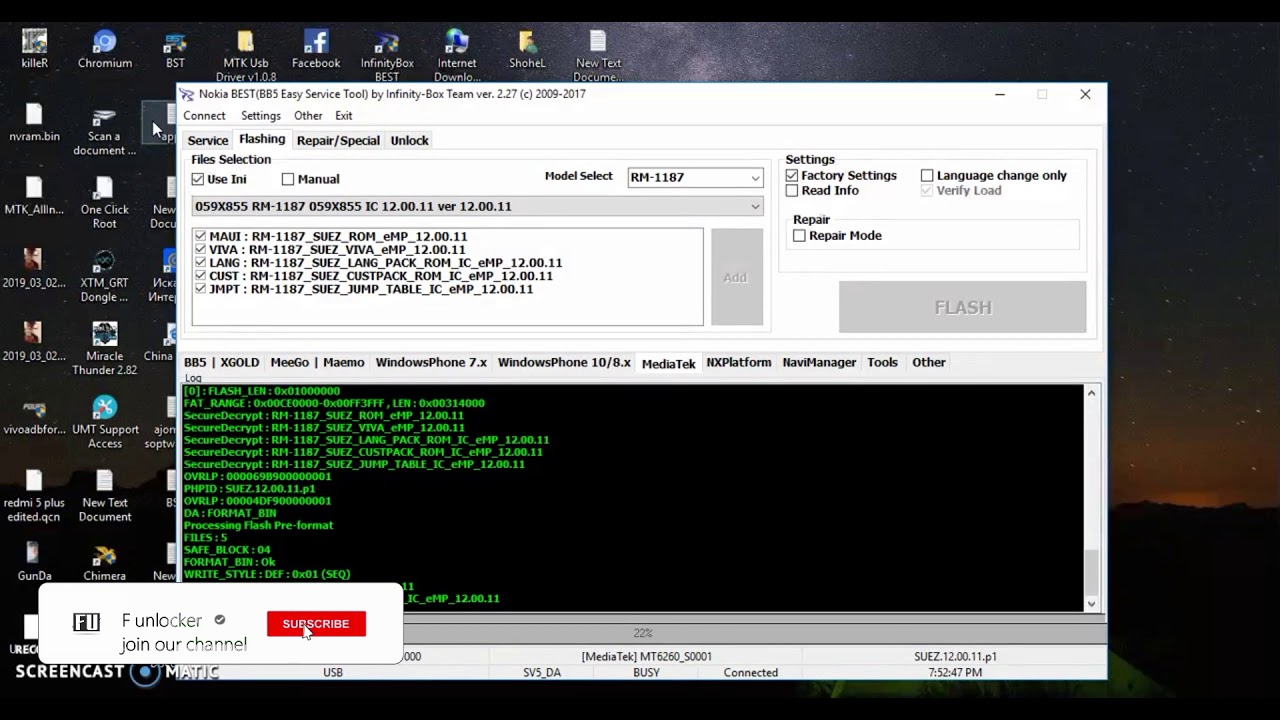Click the 22% flashing progress bar
1280x720 pixels.
(643, 633)
